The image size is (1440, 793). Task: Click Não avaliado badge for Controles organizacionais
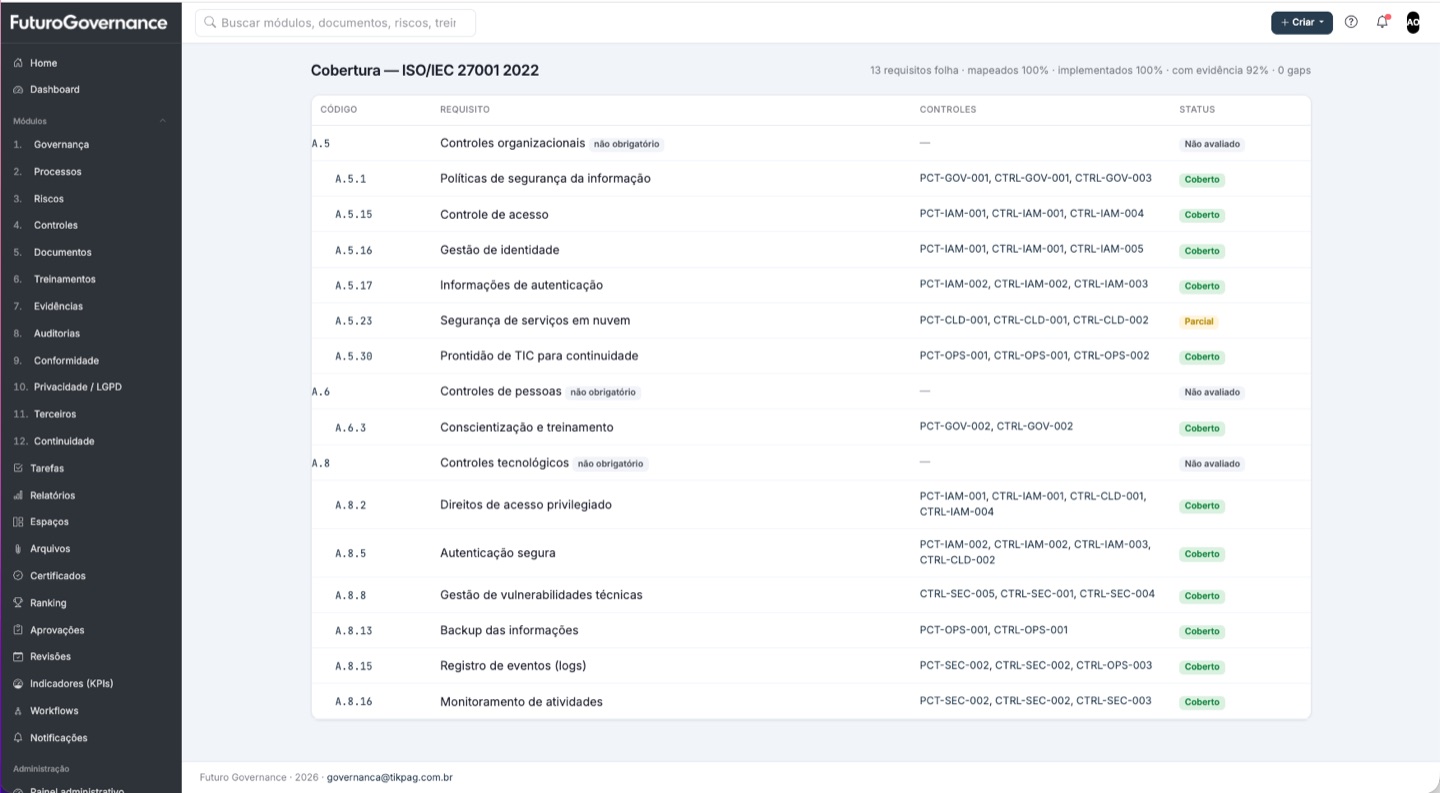[1212, 144]
